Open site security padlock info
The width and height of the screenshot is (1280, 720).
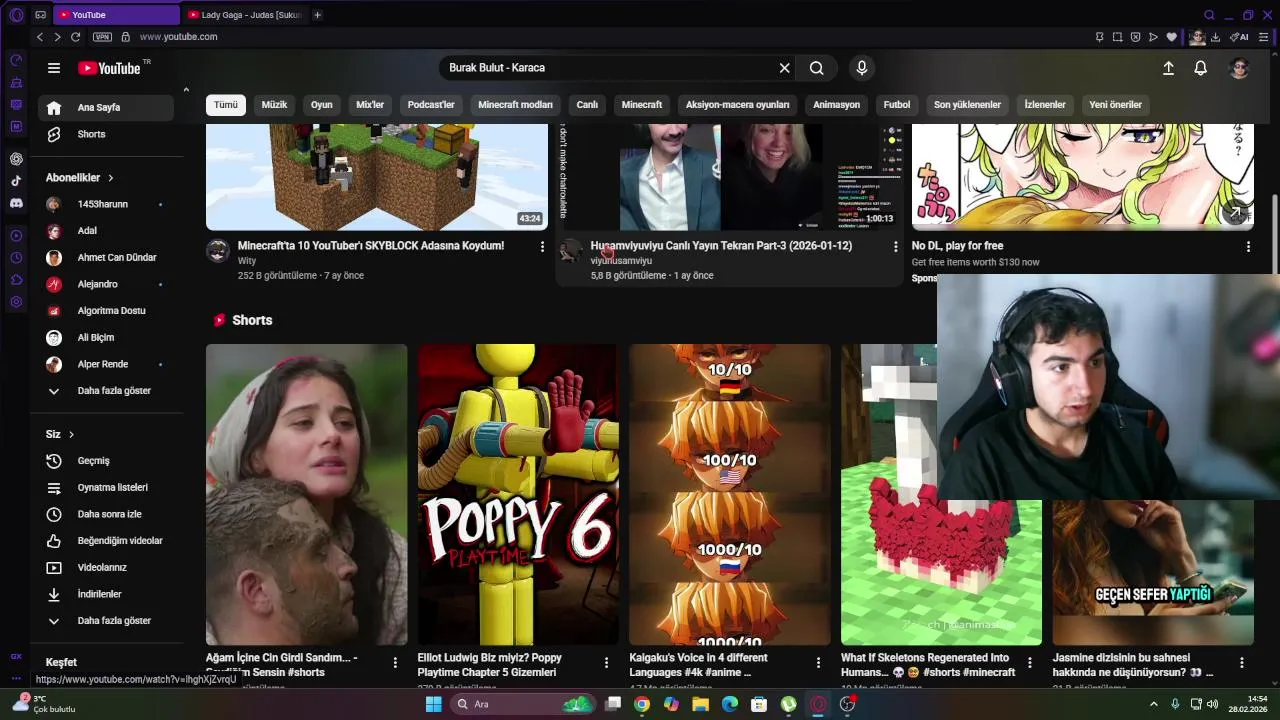125,37
